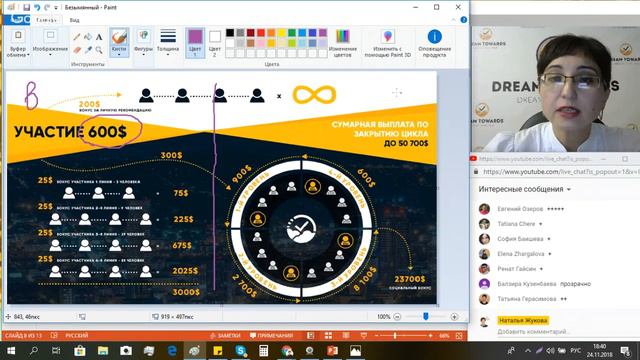Switch to the Вид ribbon tab
The width and height of the screenshot is (640, 360).
pyautogui.click(x=74, y=20)
